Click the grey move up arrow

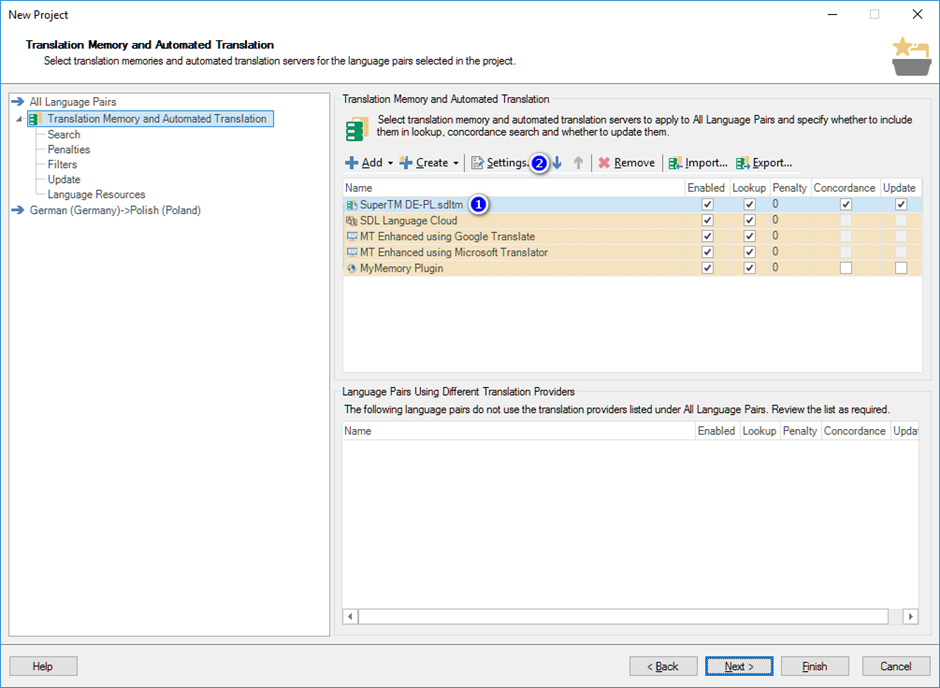(x=579, y=162)
